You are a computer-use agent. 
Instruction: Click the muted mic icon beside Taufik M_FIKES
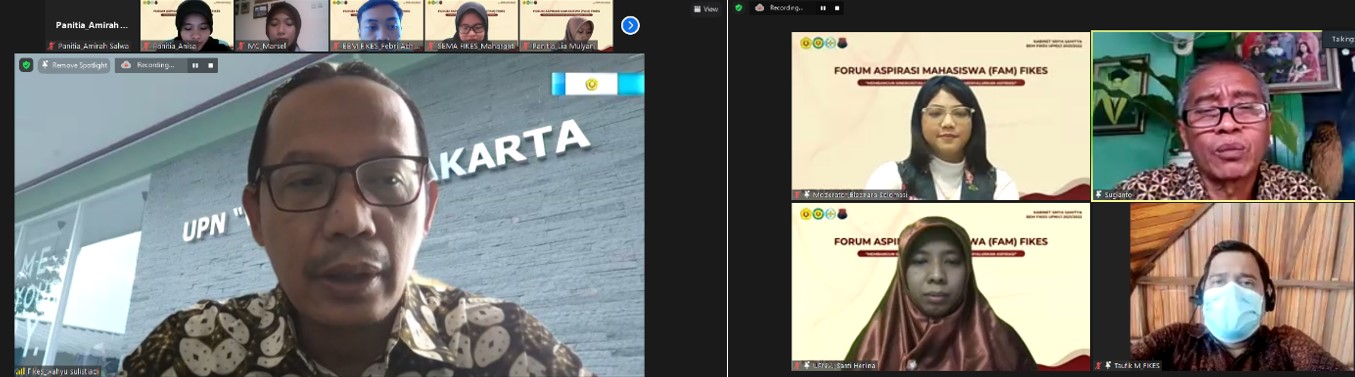pos(1098,366)
